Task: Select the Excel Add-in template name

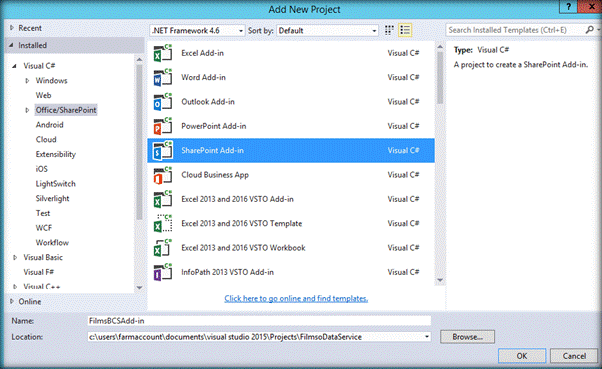Action: 202,53
